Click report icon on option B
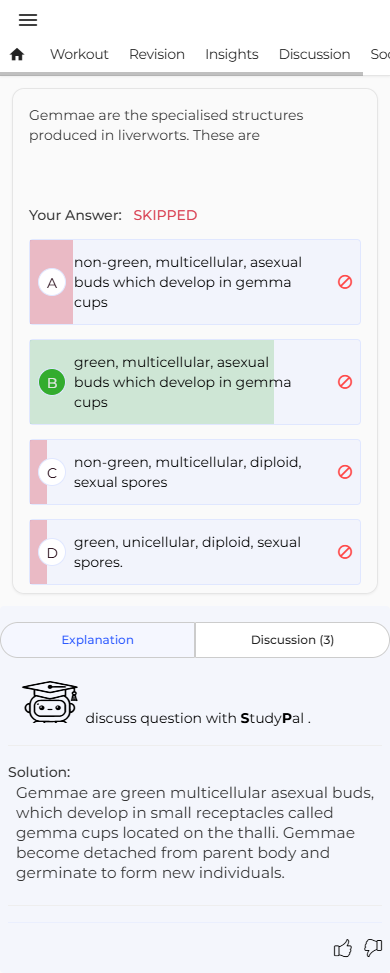This screenshot has width=390, height=973. [345, 382]
